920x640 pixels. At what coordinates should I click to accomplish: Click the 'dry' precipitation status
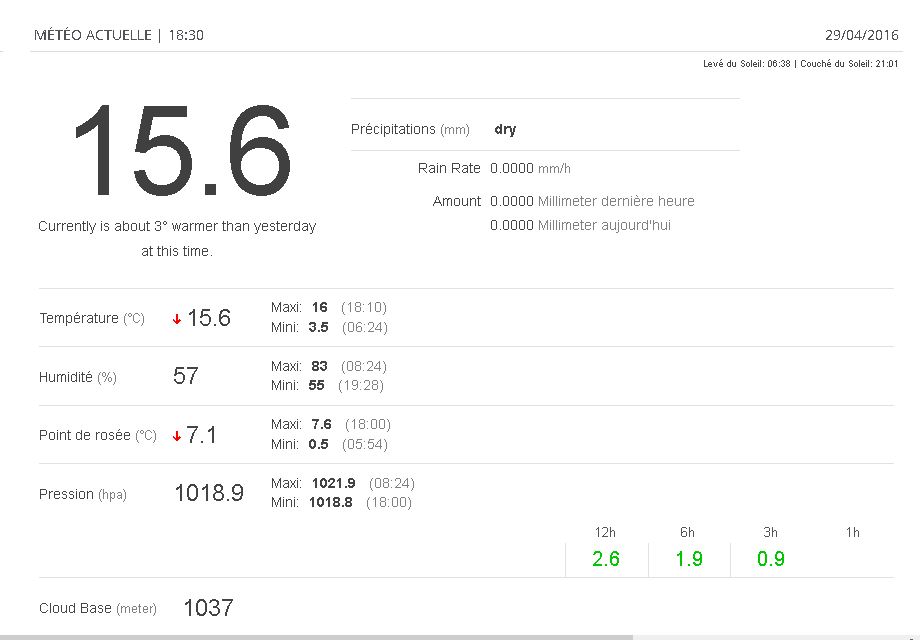505,129
